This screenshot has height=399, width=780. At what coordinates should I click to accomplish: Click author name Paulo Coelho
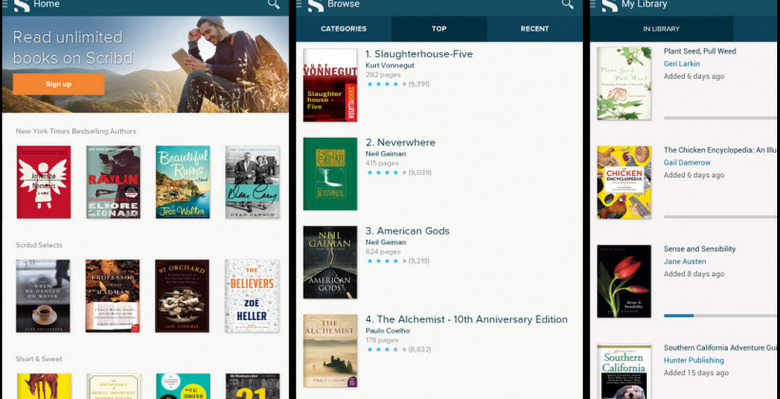[x=387, y=331]
